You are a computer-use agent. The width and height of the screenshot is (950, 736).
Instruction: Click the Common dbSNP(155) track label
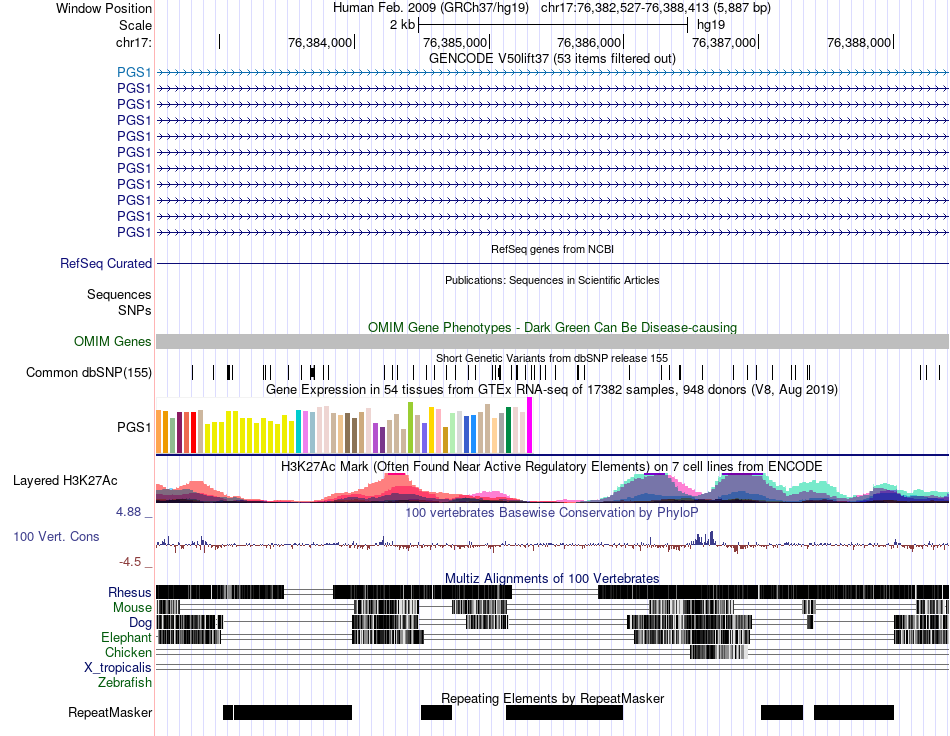point(88,373)
